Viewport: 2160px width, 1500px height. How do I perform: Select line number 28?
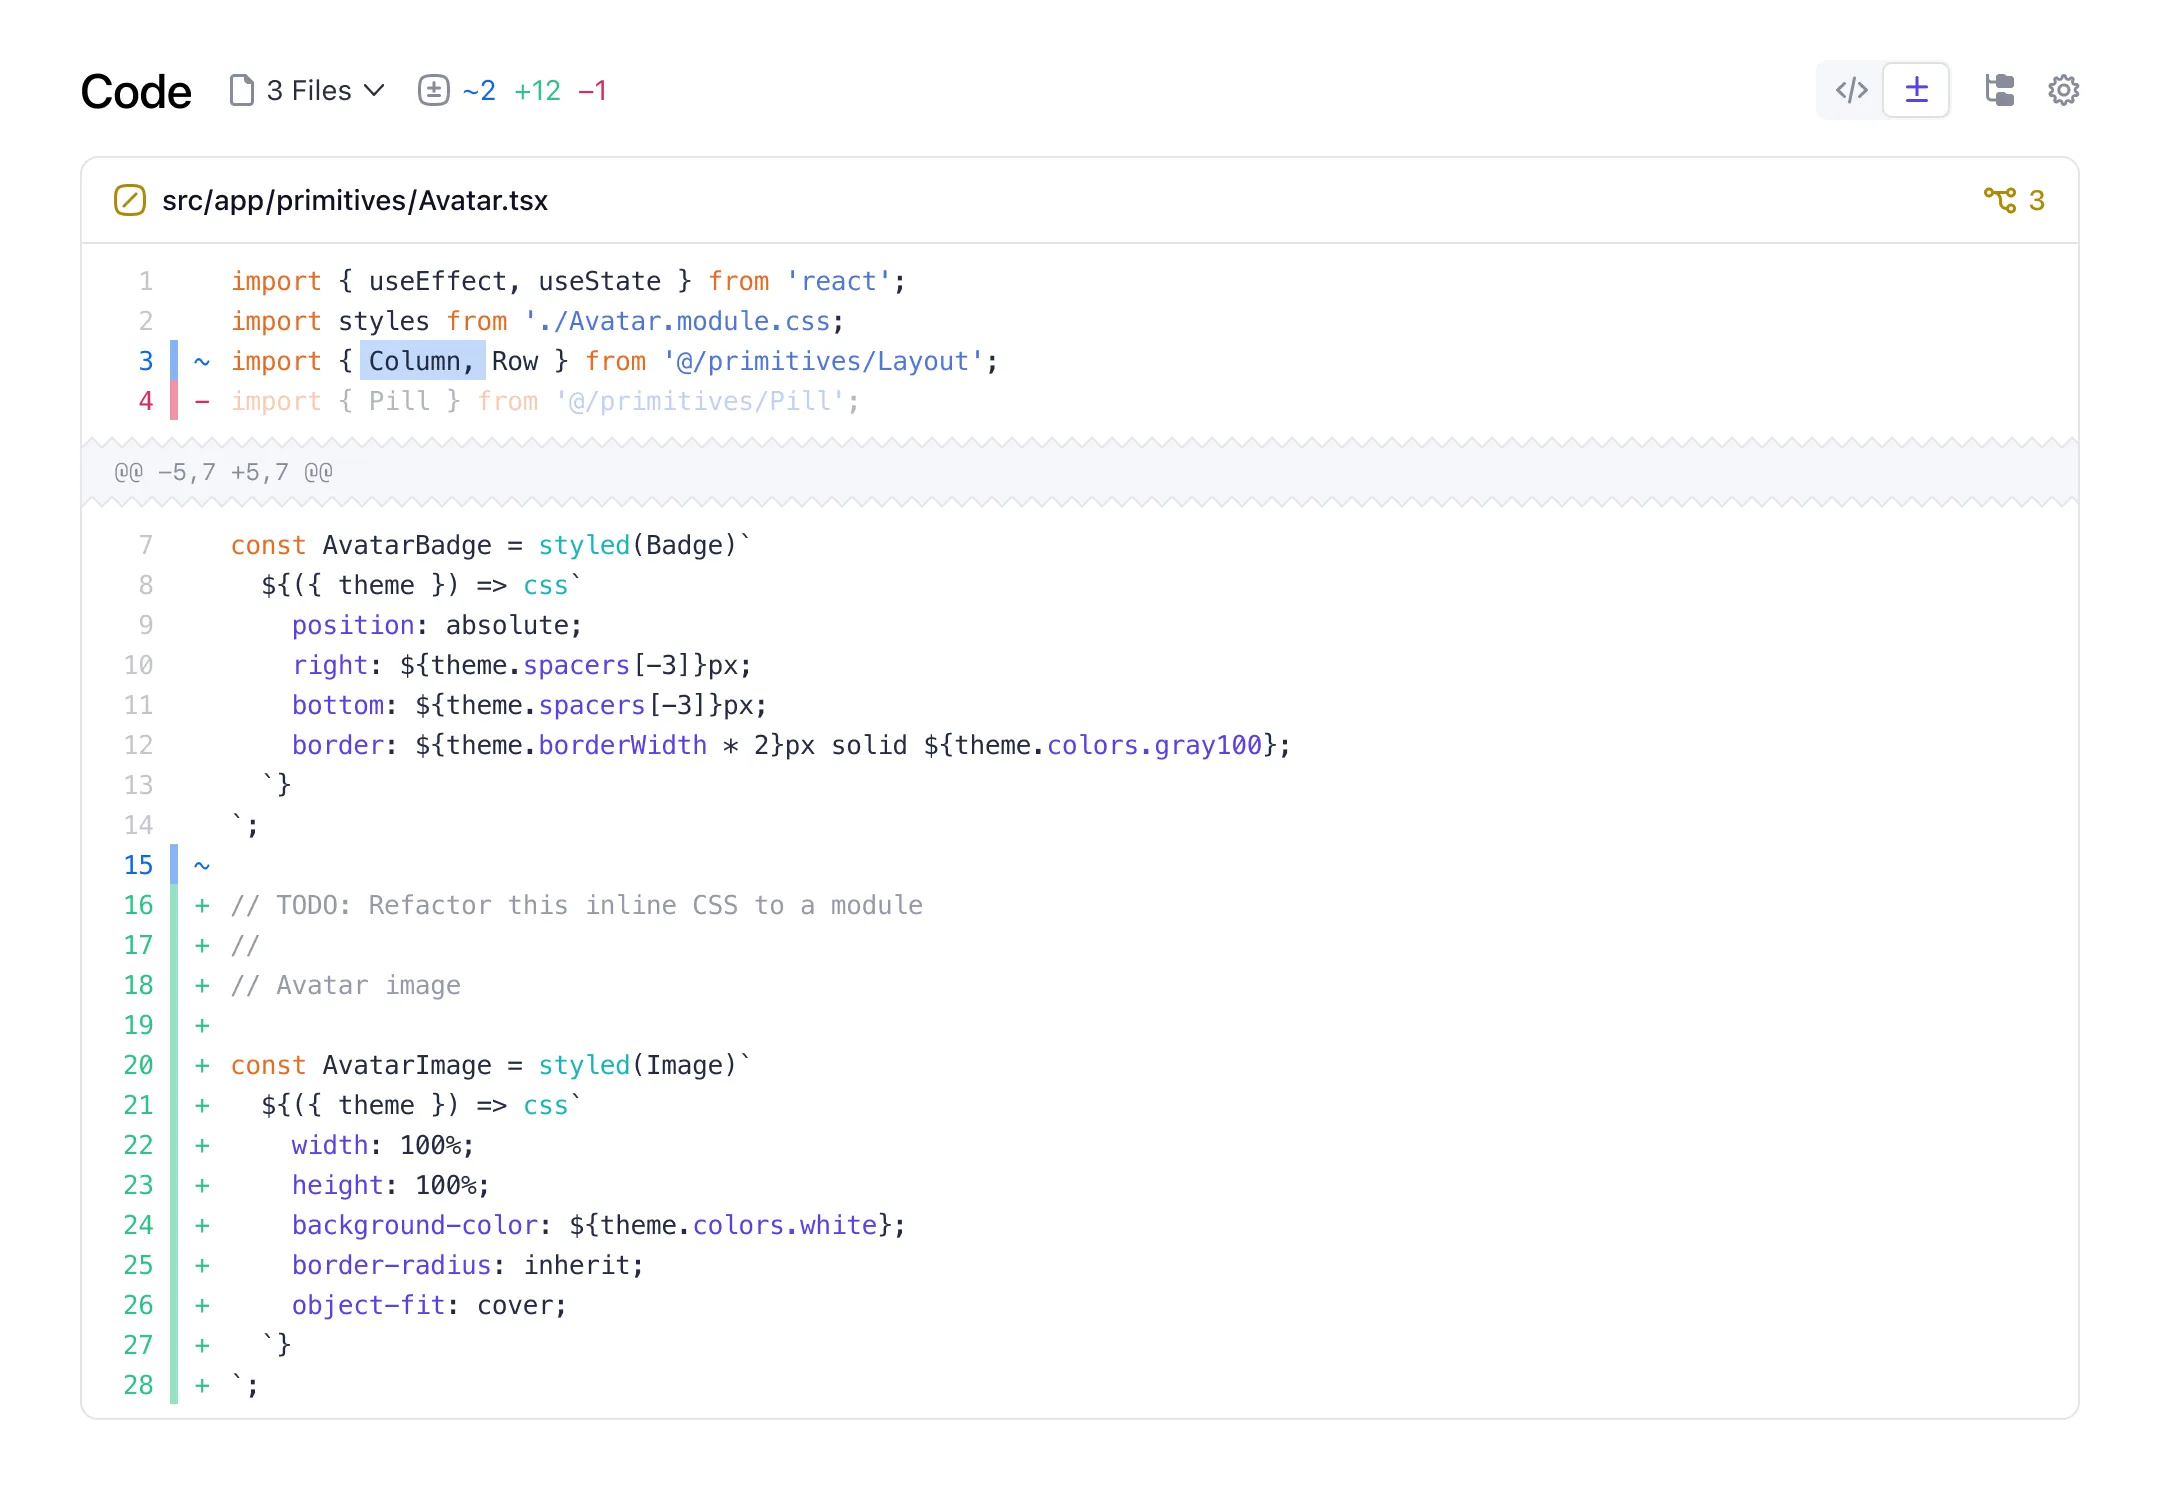[138, 1385]
